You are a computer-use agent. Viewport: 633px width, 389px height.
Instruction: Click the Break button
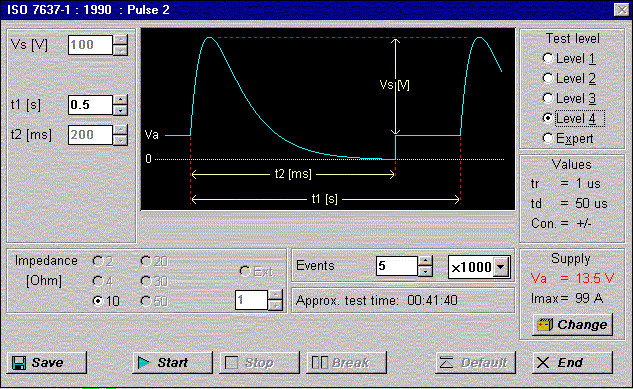[x=346, y=362]
